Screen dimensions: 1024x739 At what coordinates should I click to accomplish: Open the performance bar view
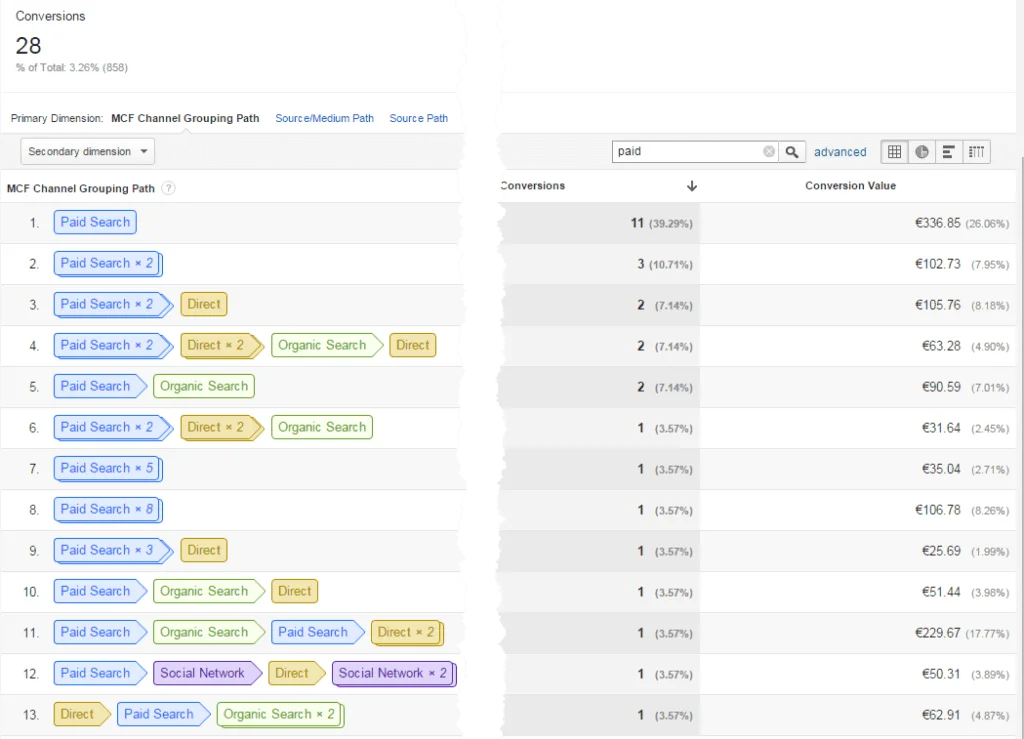948,151
